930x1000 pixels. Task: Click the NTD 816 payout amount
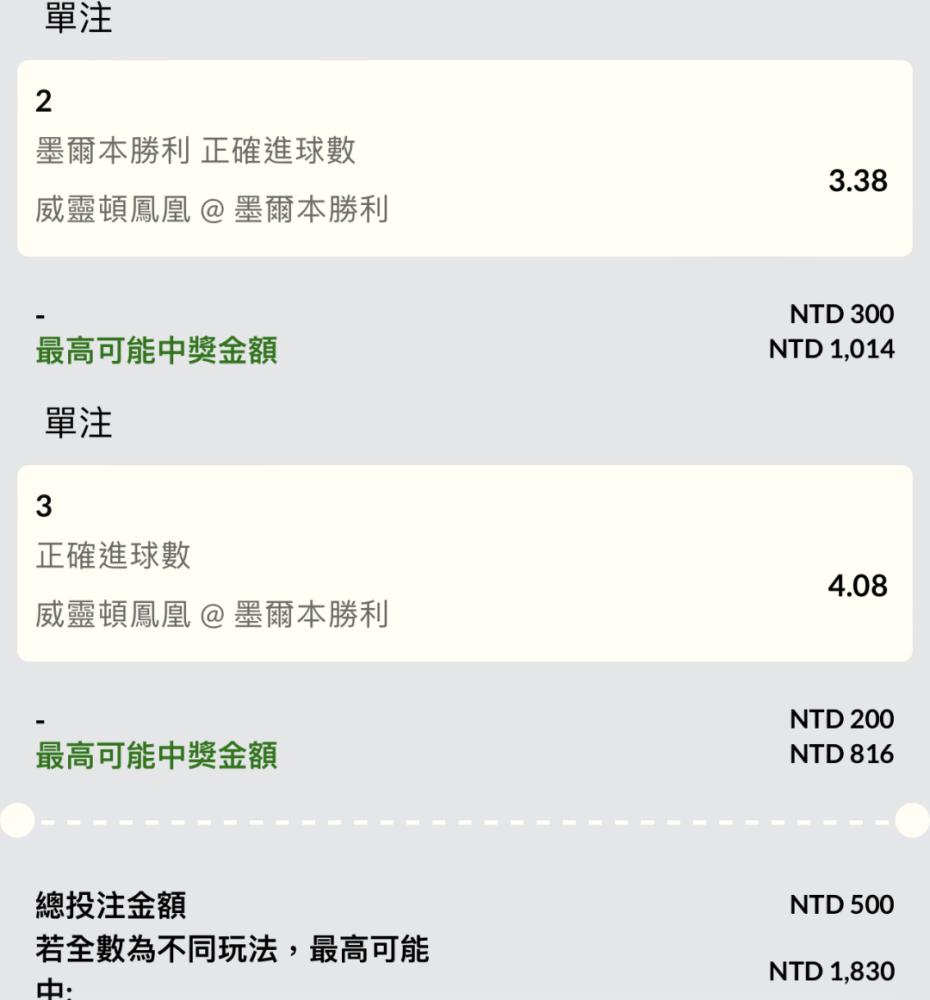842,754
